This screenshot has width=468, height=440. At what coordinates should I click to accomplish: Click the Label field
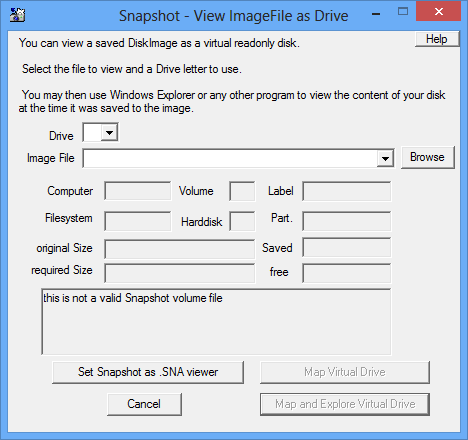click(x=347, y=191)
